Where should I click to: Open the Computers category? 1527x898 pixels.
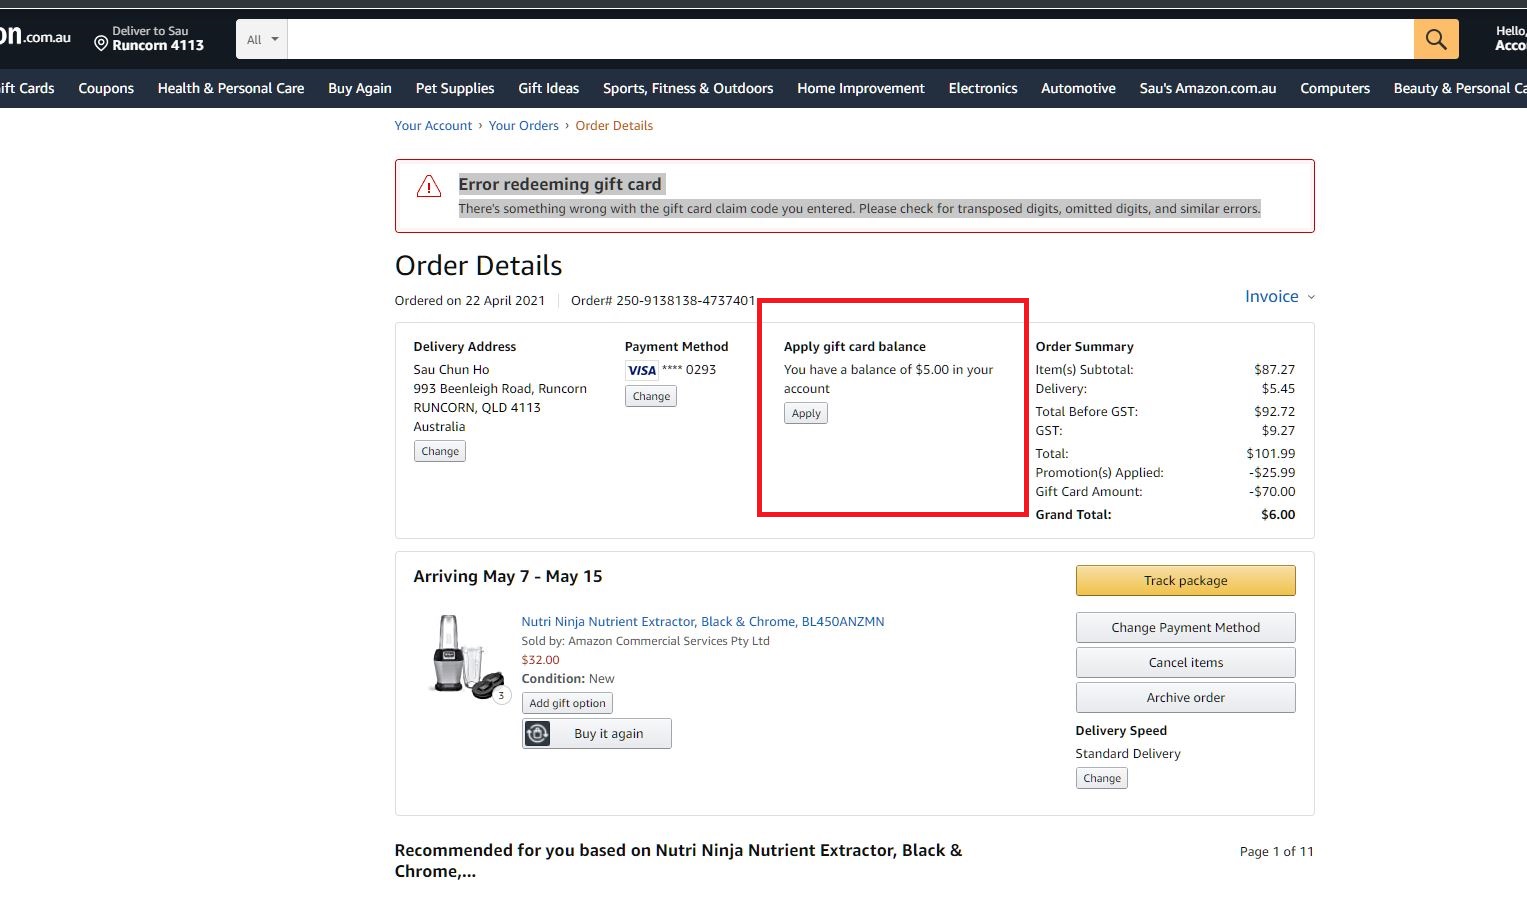(x=1335, y=88)
